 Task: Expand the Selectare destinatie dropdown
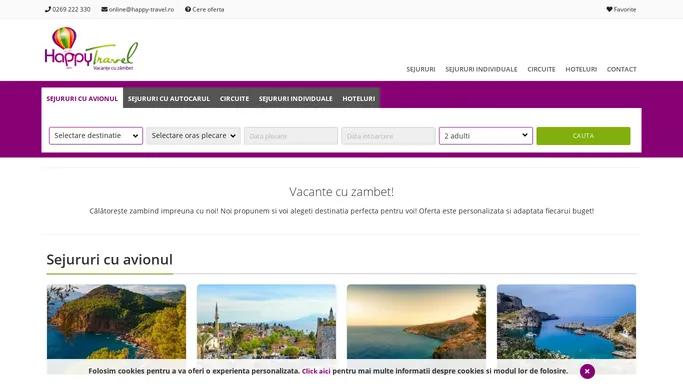(x=96, y=136)
